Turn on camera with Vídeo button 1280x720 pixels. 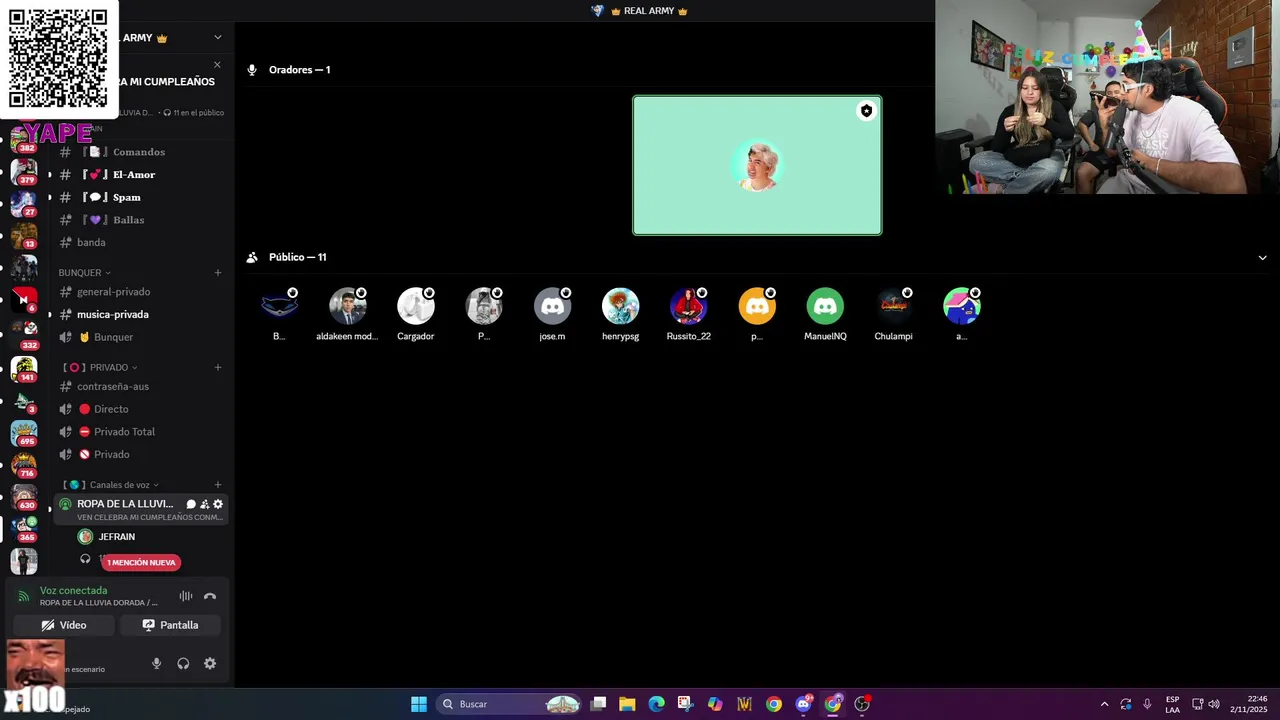tap(64, 625)
